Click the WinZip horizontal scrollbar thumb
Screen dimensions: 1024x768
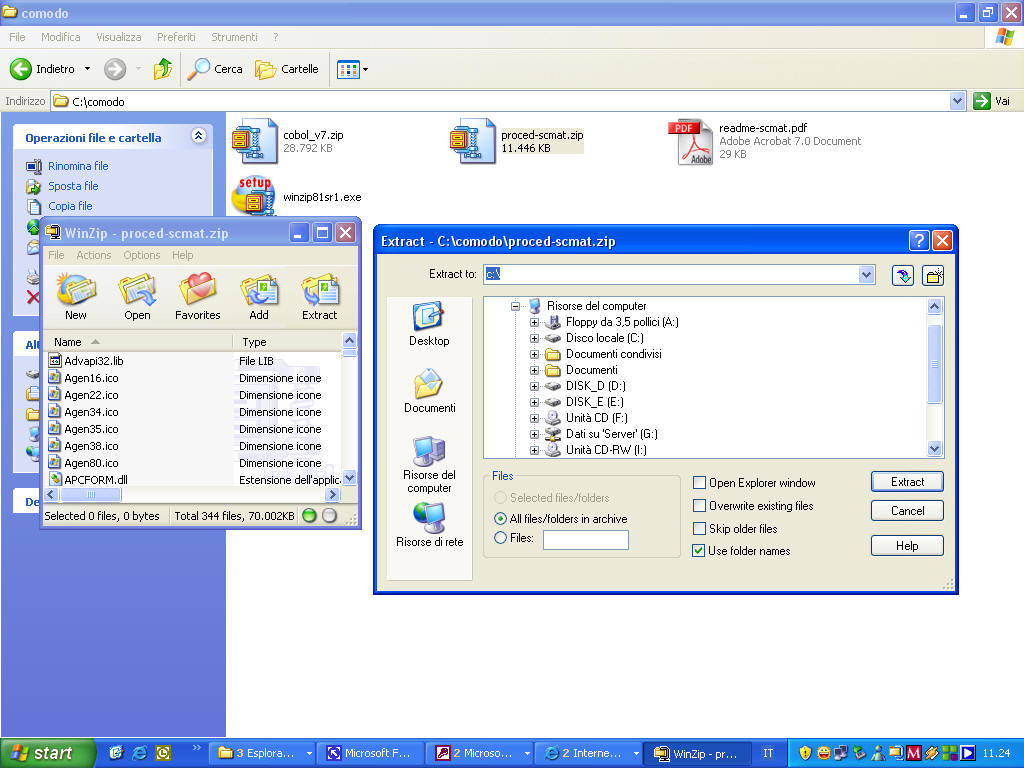pyautogui.click(x=91, y=494)
